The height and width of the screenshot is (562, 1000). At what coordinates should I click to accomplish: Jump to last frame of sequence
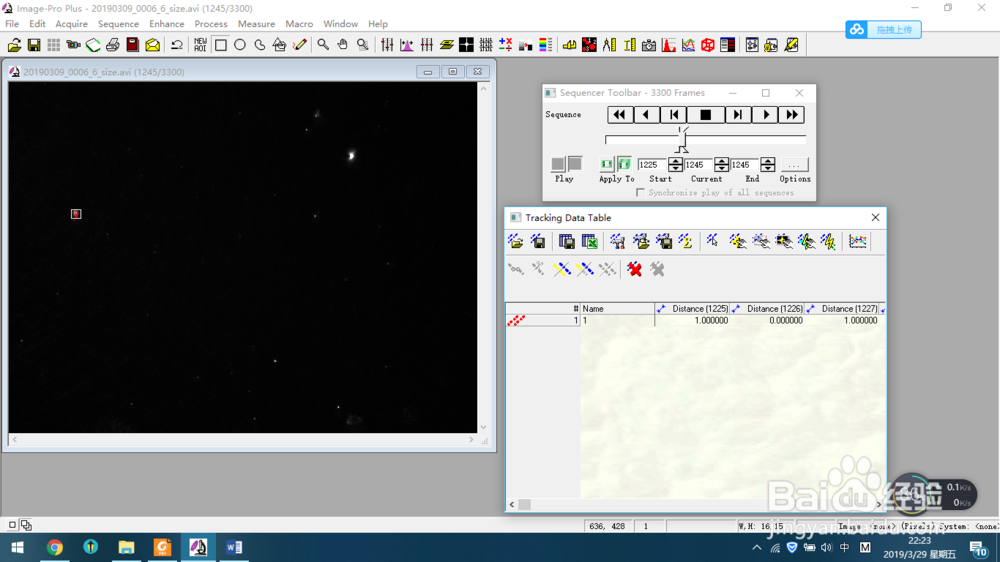click(x=792, y=115)
